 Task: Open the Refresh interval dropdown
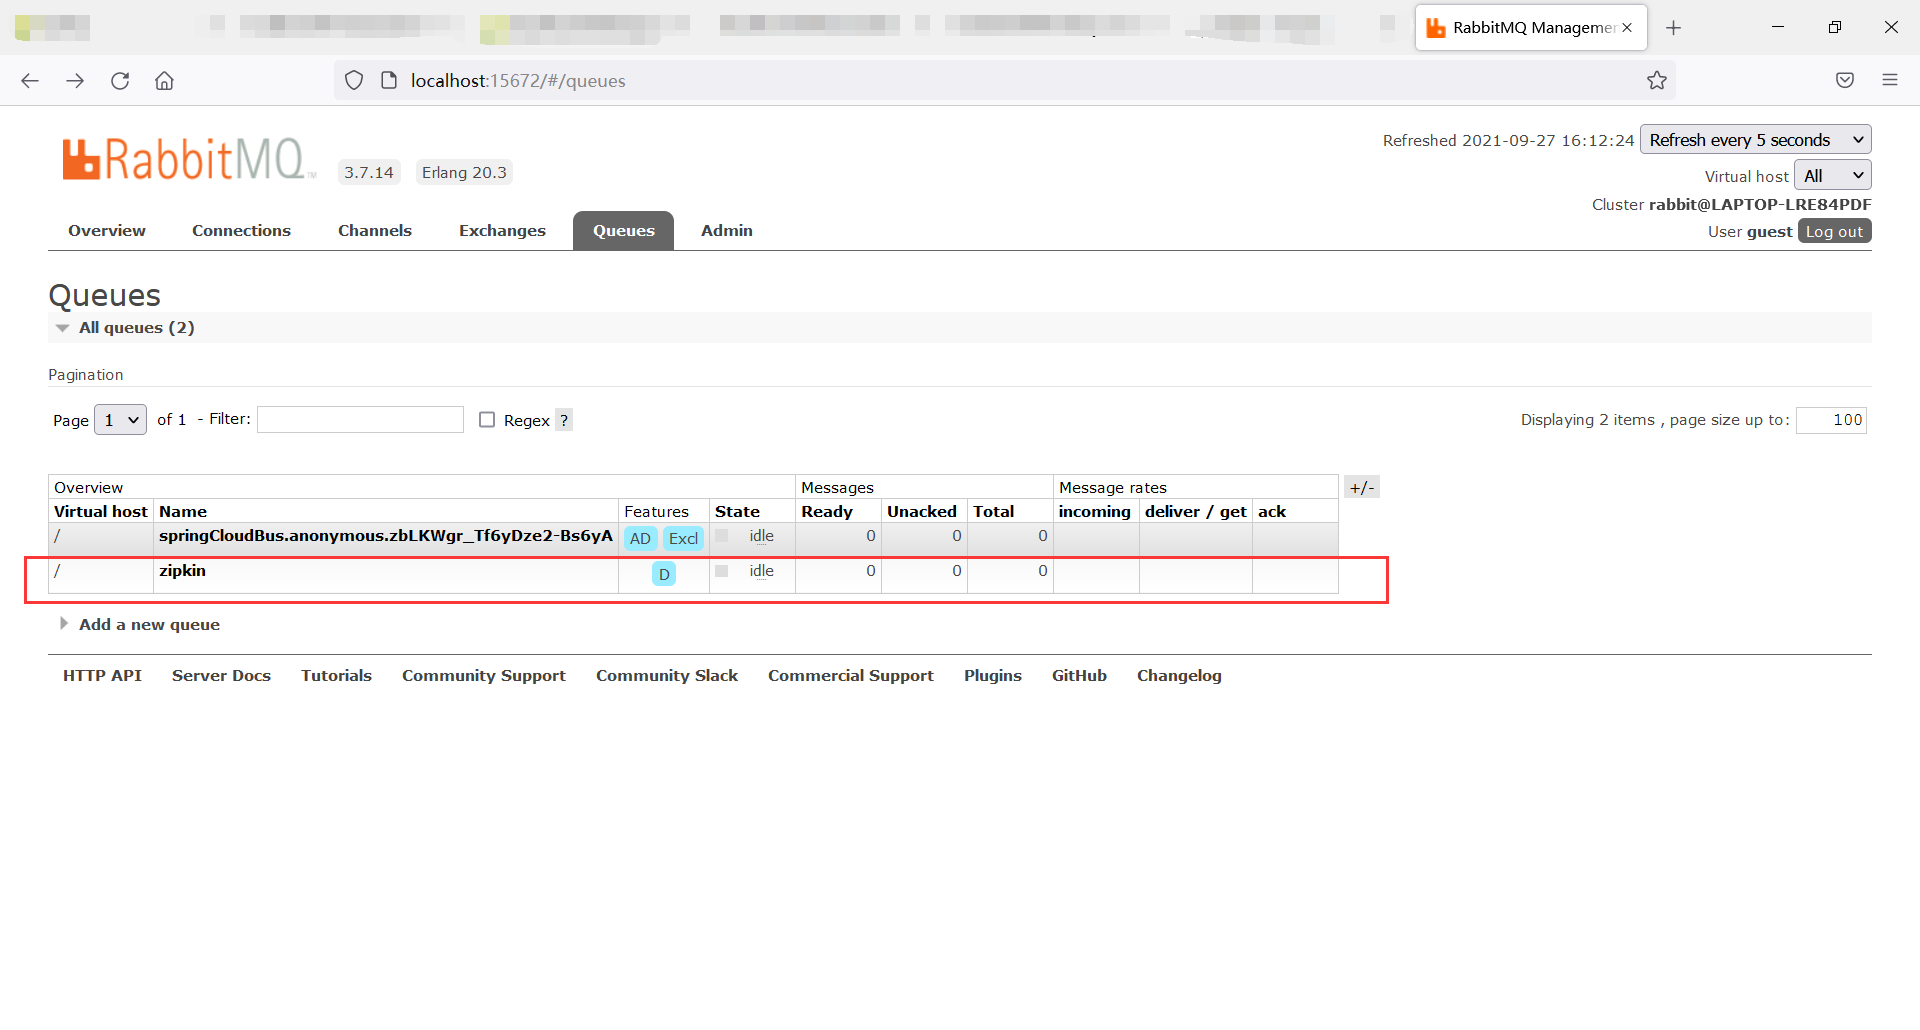click(1756, 140)
